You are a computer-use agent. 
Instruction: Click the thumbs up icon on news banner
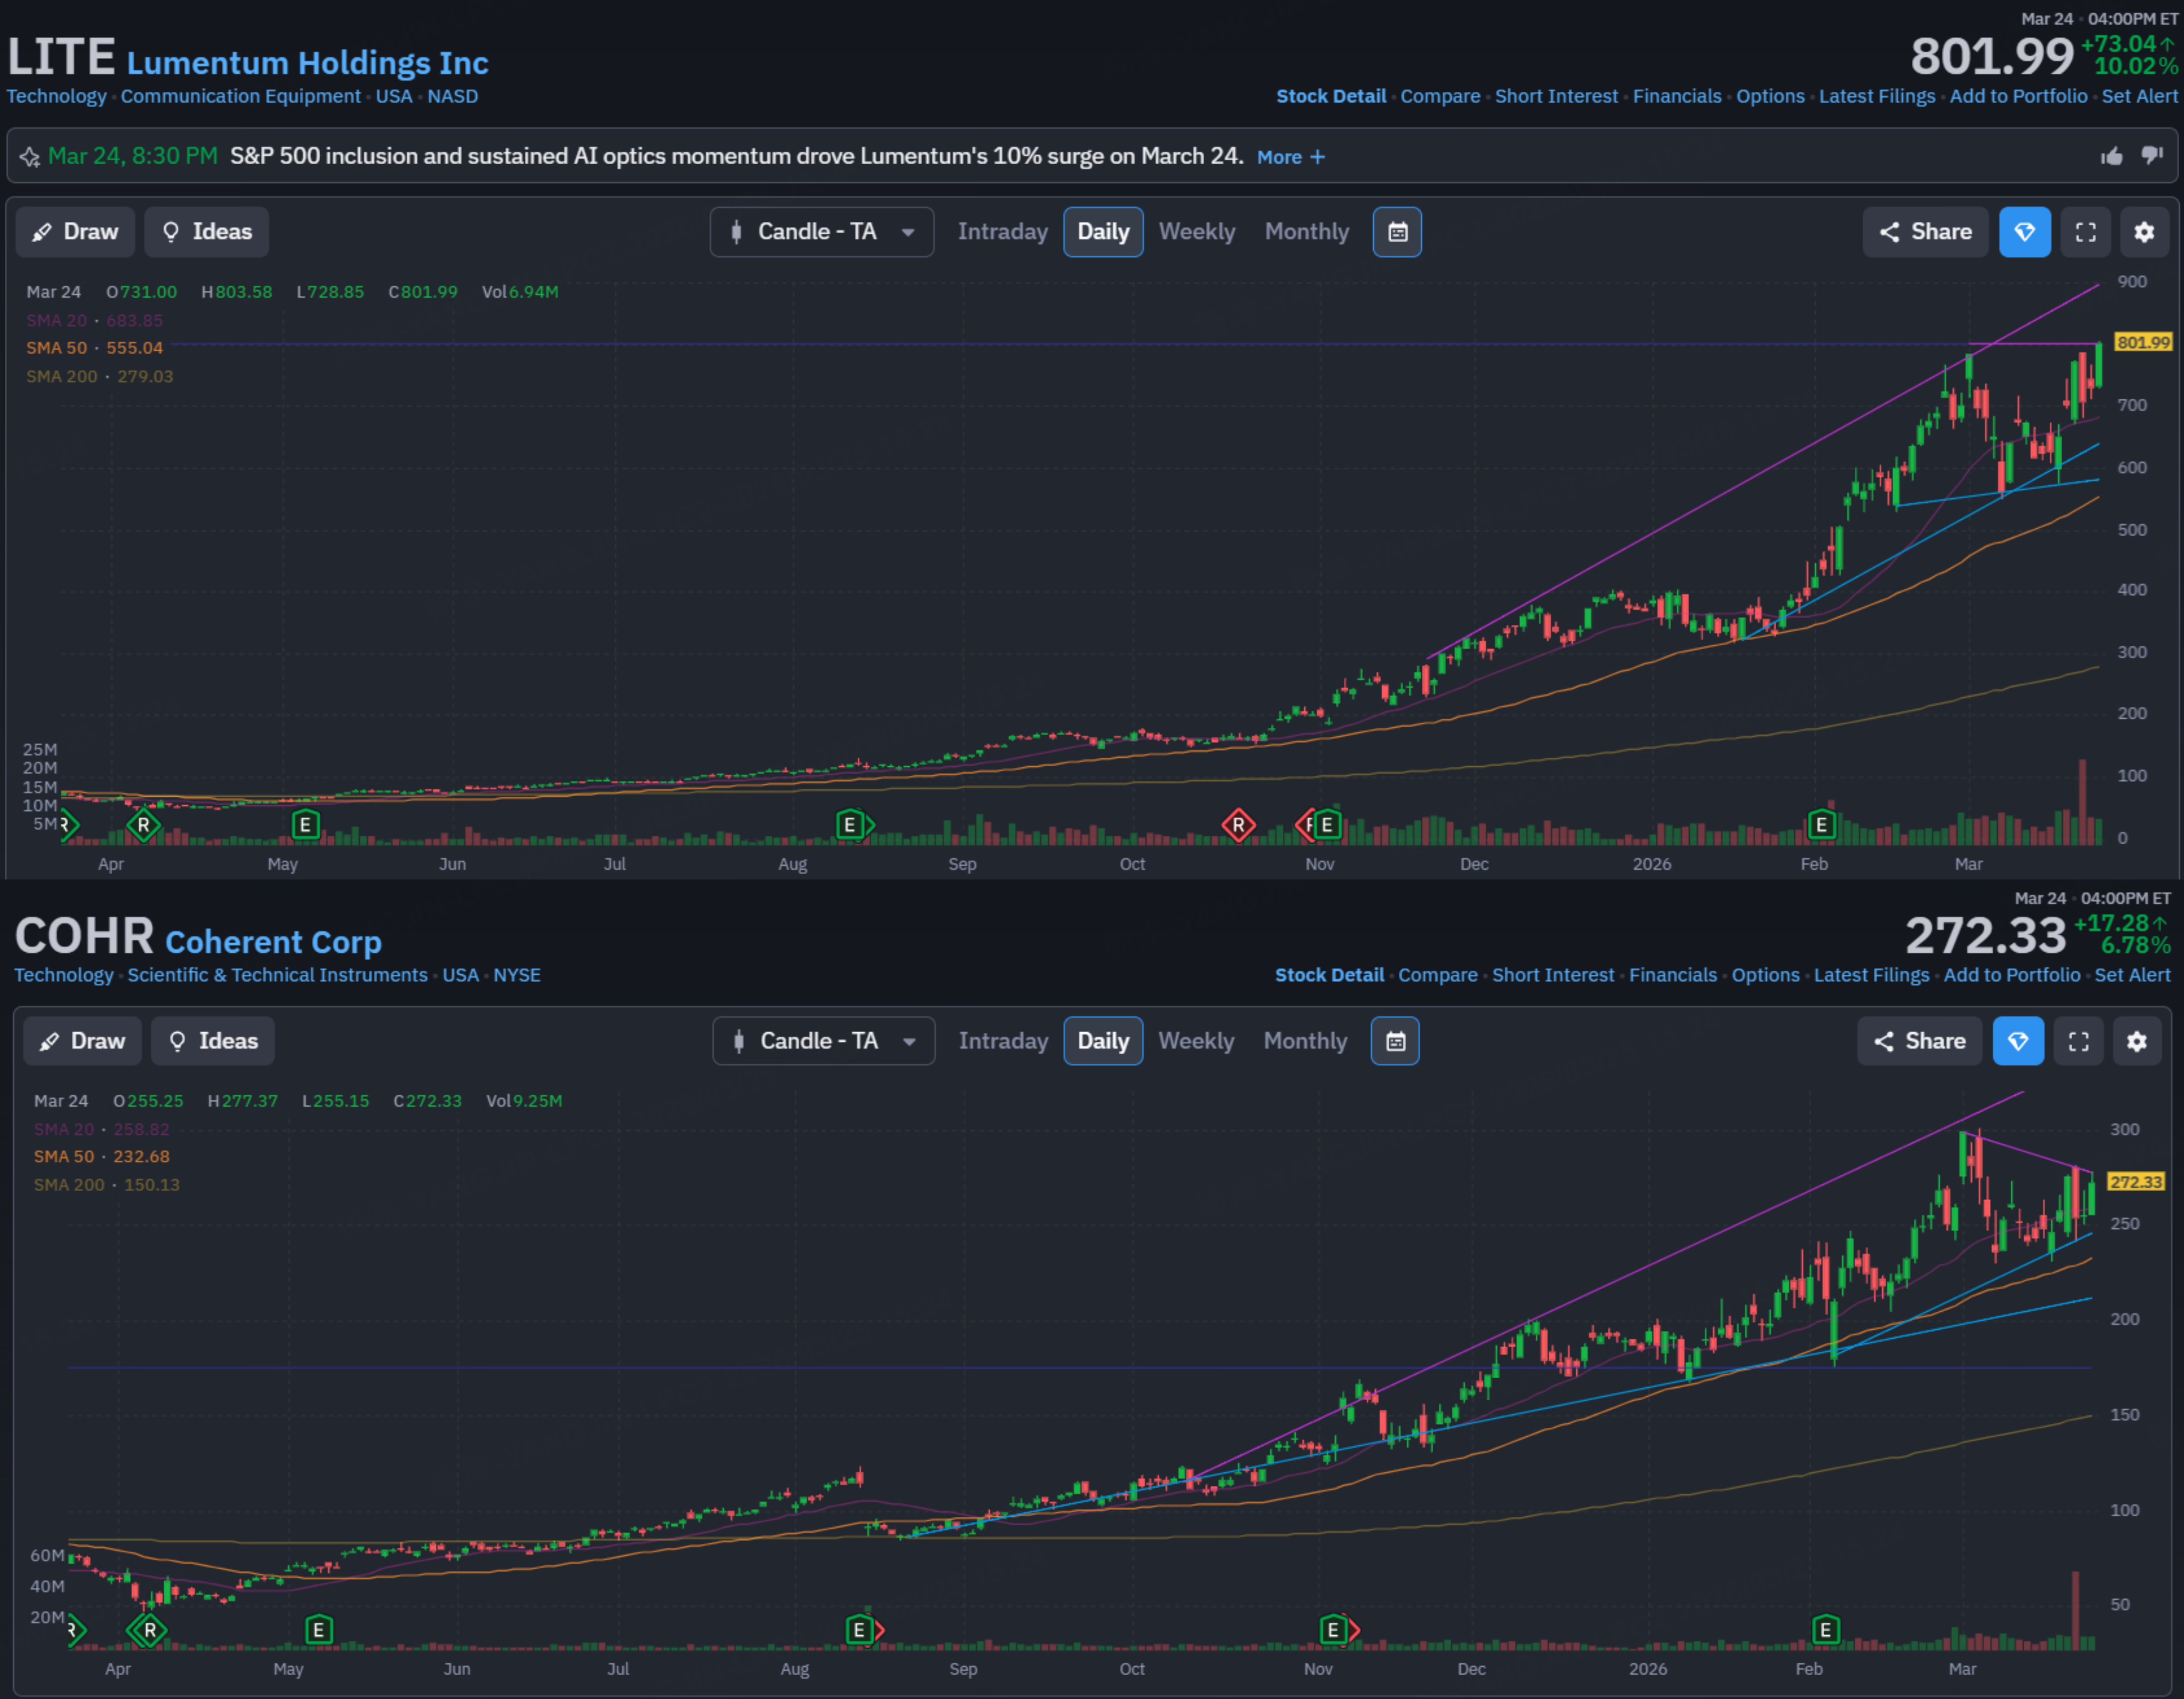[2111, 156]
